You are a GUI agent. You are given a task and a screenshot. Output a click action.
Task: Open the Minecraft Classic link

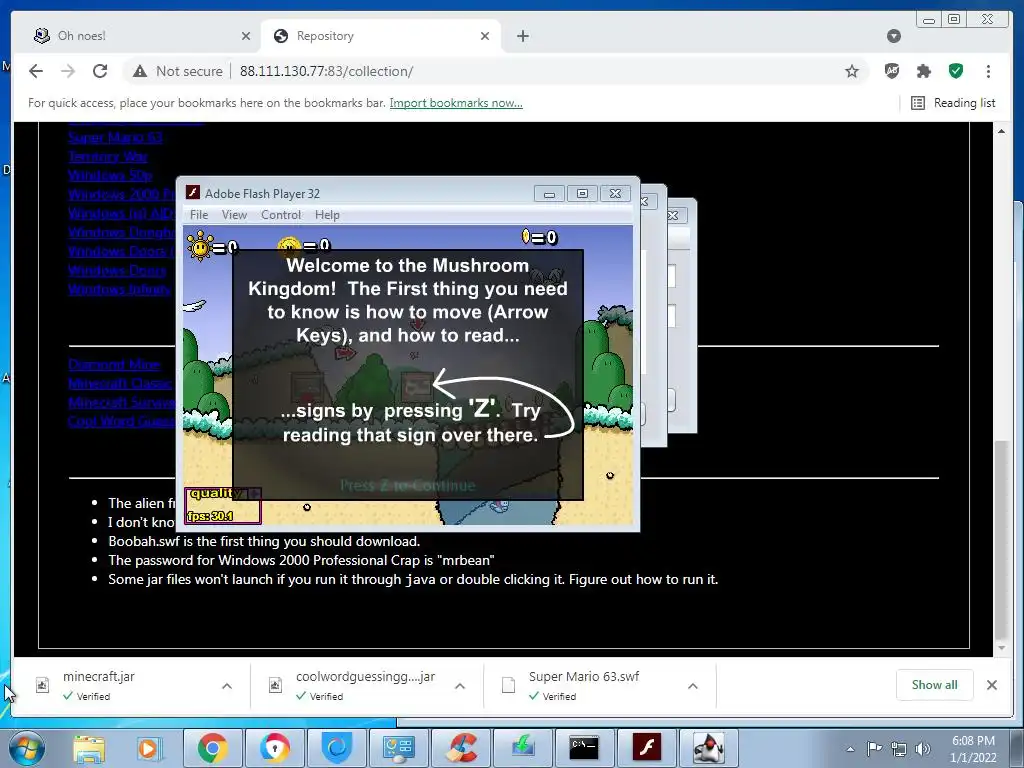[120, 383]
